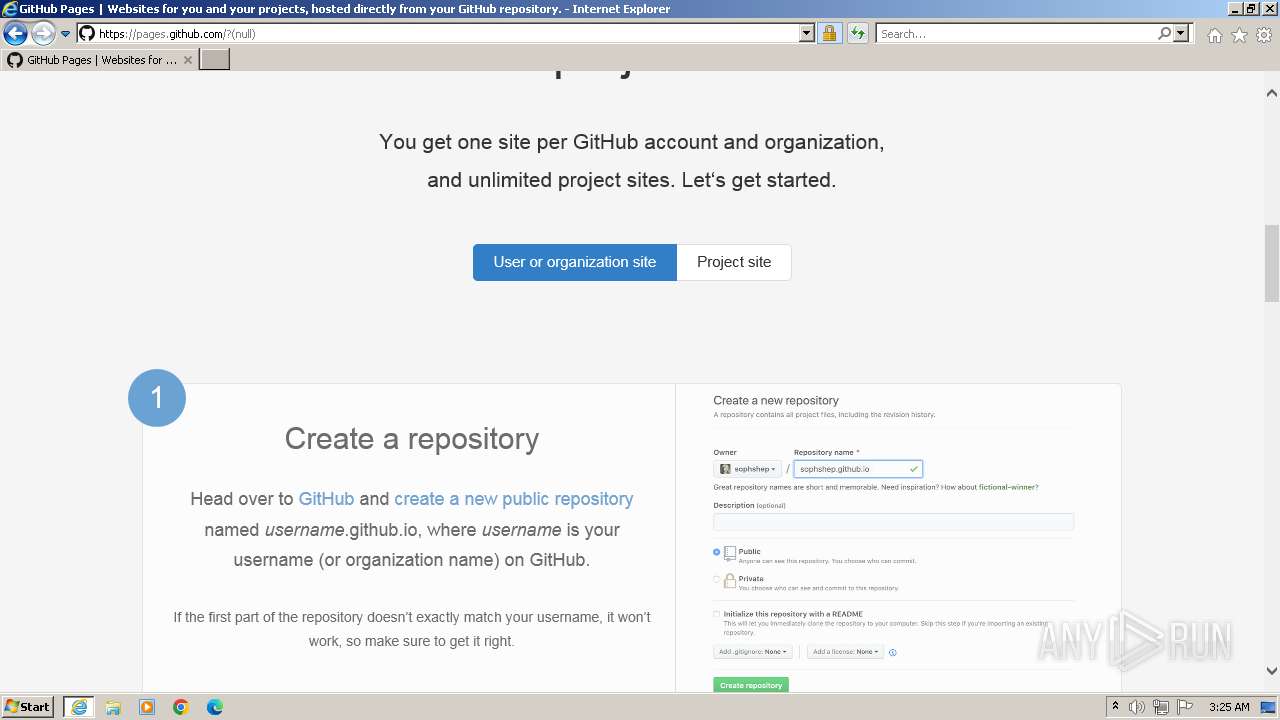Image resolution: width=1280 pixels, height=720 pixels.
Task: Show hidden tray icons arrow
Action: coord(1115,707)
